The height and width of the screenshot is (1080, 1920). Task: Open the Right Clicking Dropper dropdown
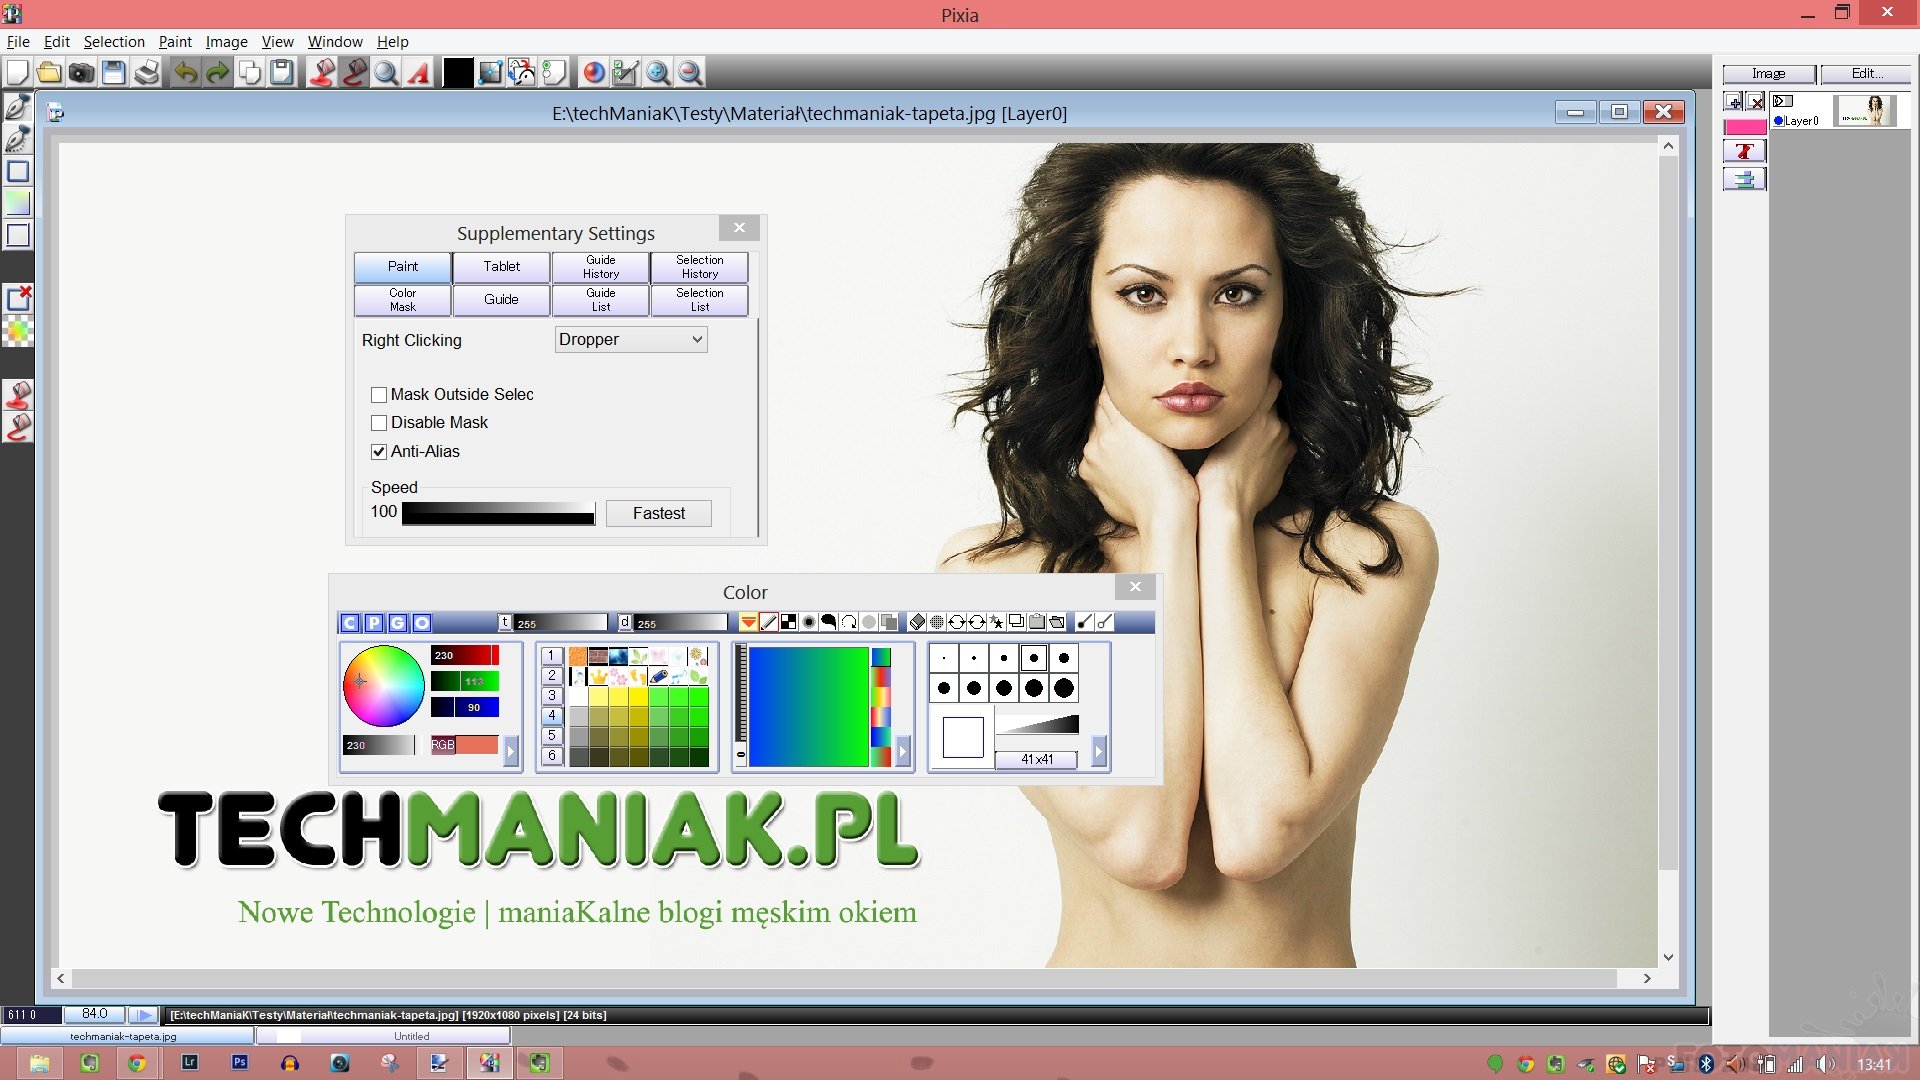(631, 340)
